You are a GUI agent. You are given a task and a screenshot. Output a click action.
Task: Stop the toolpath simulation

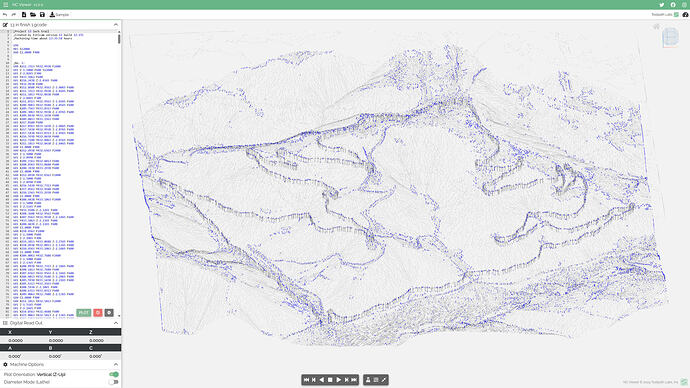point(330,380)
